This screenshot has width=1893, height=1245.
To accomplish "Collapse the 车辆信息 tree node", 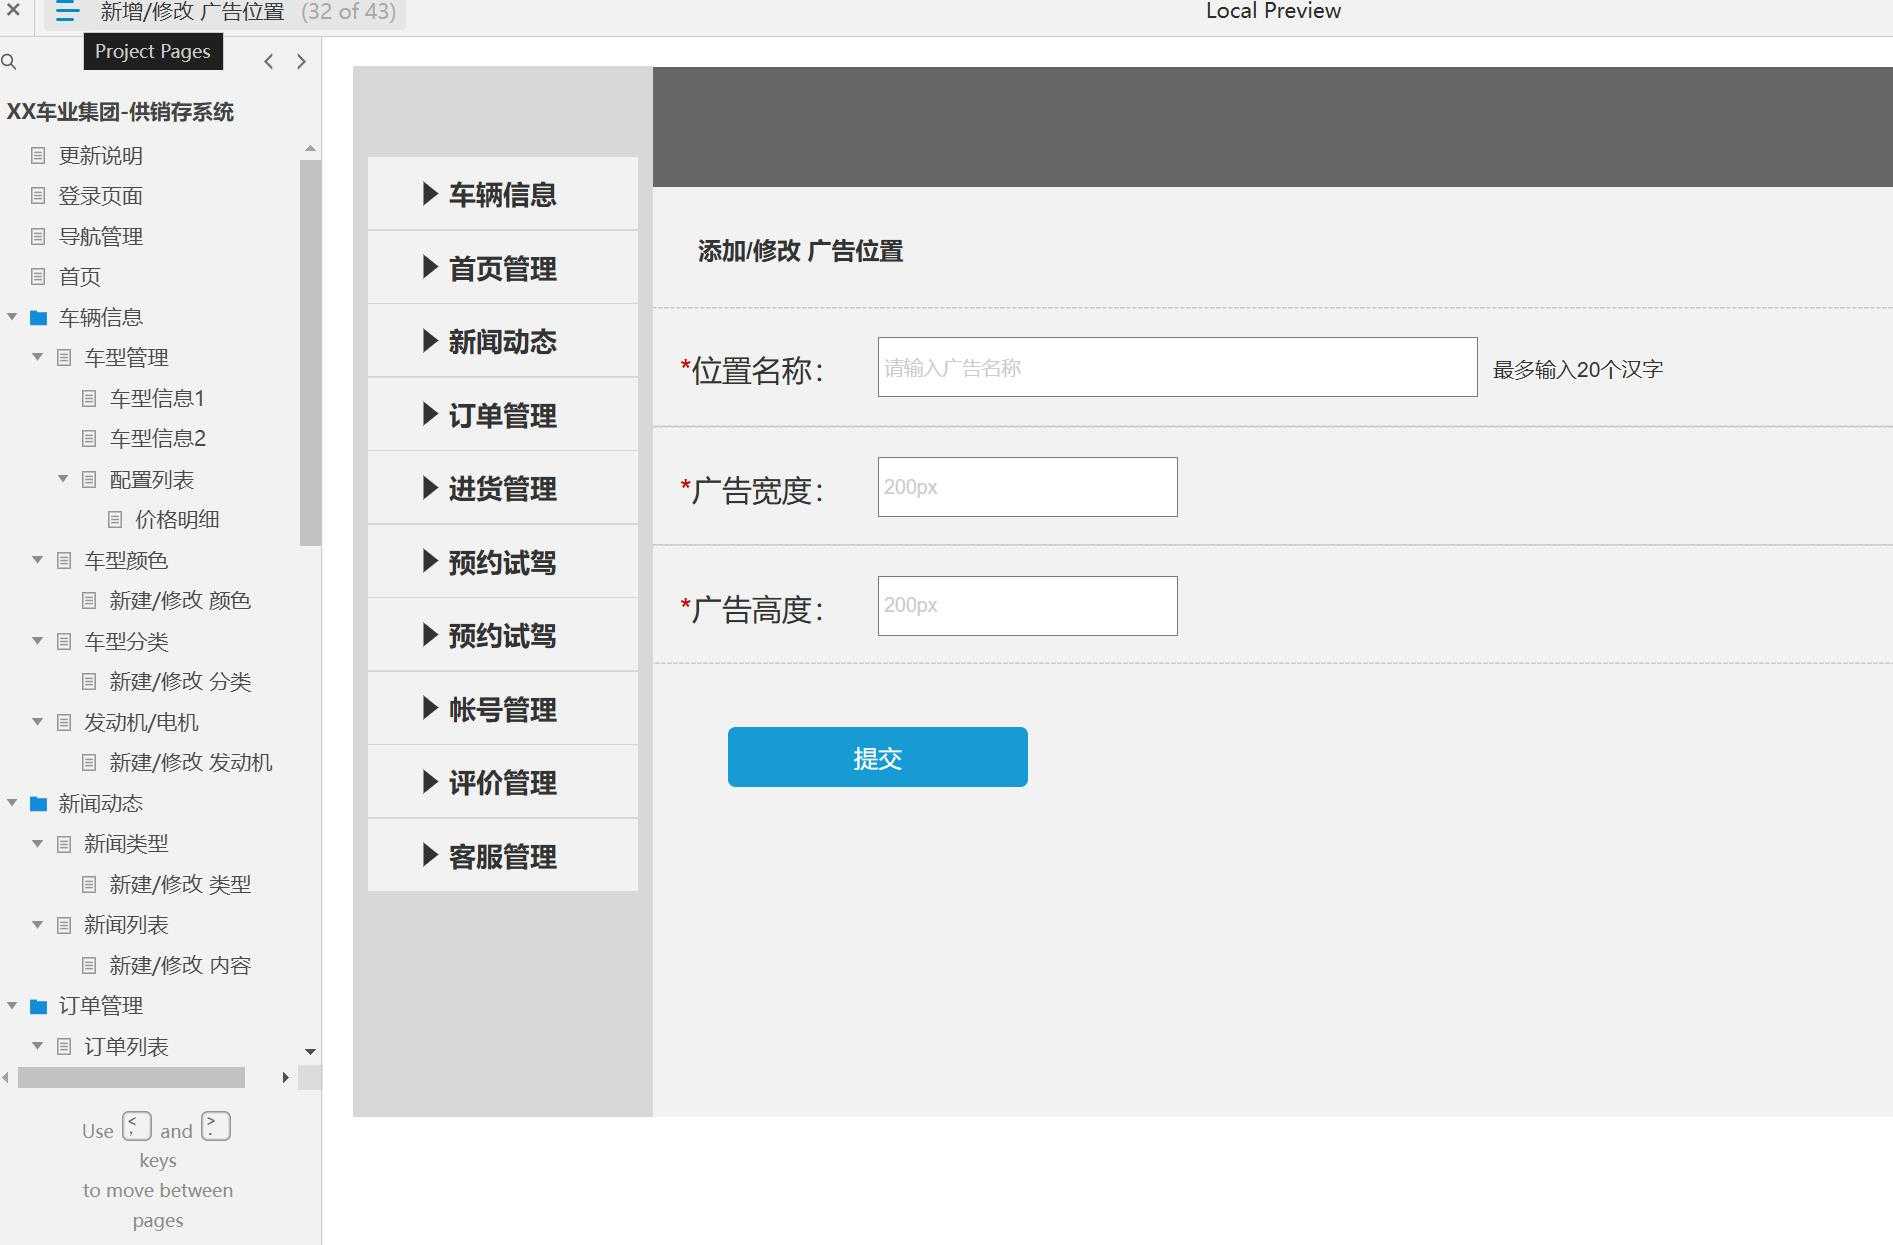I will click(x=11, y=317).
